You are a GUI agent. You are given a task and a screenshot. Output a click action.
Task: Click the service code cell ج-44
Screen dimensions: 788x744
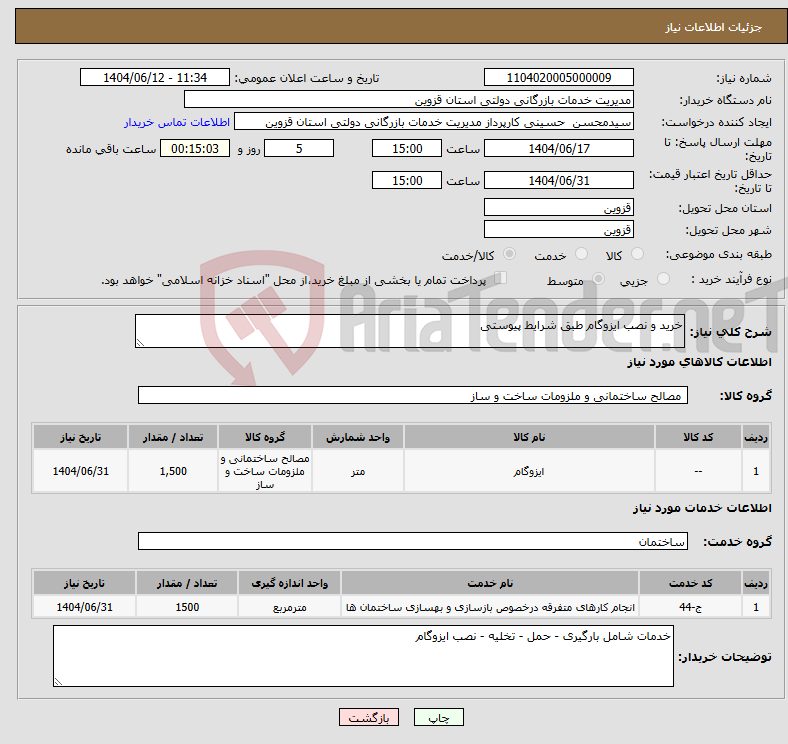pyautogui.click(x=691, y=607)
